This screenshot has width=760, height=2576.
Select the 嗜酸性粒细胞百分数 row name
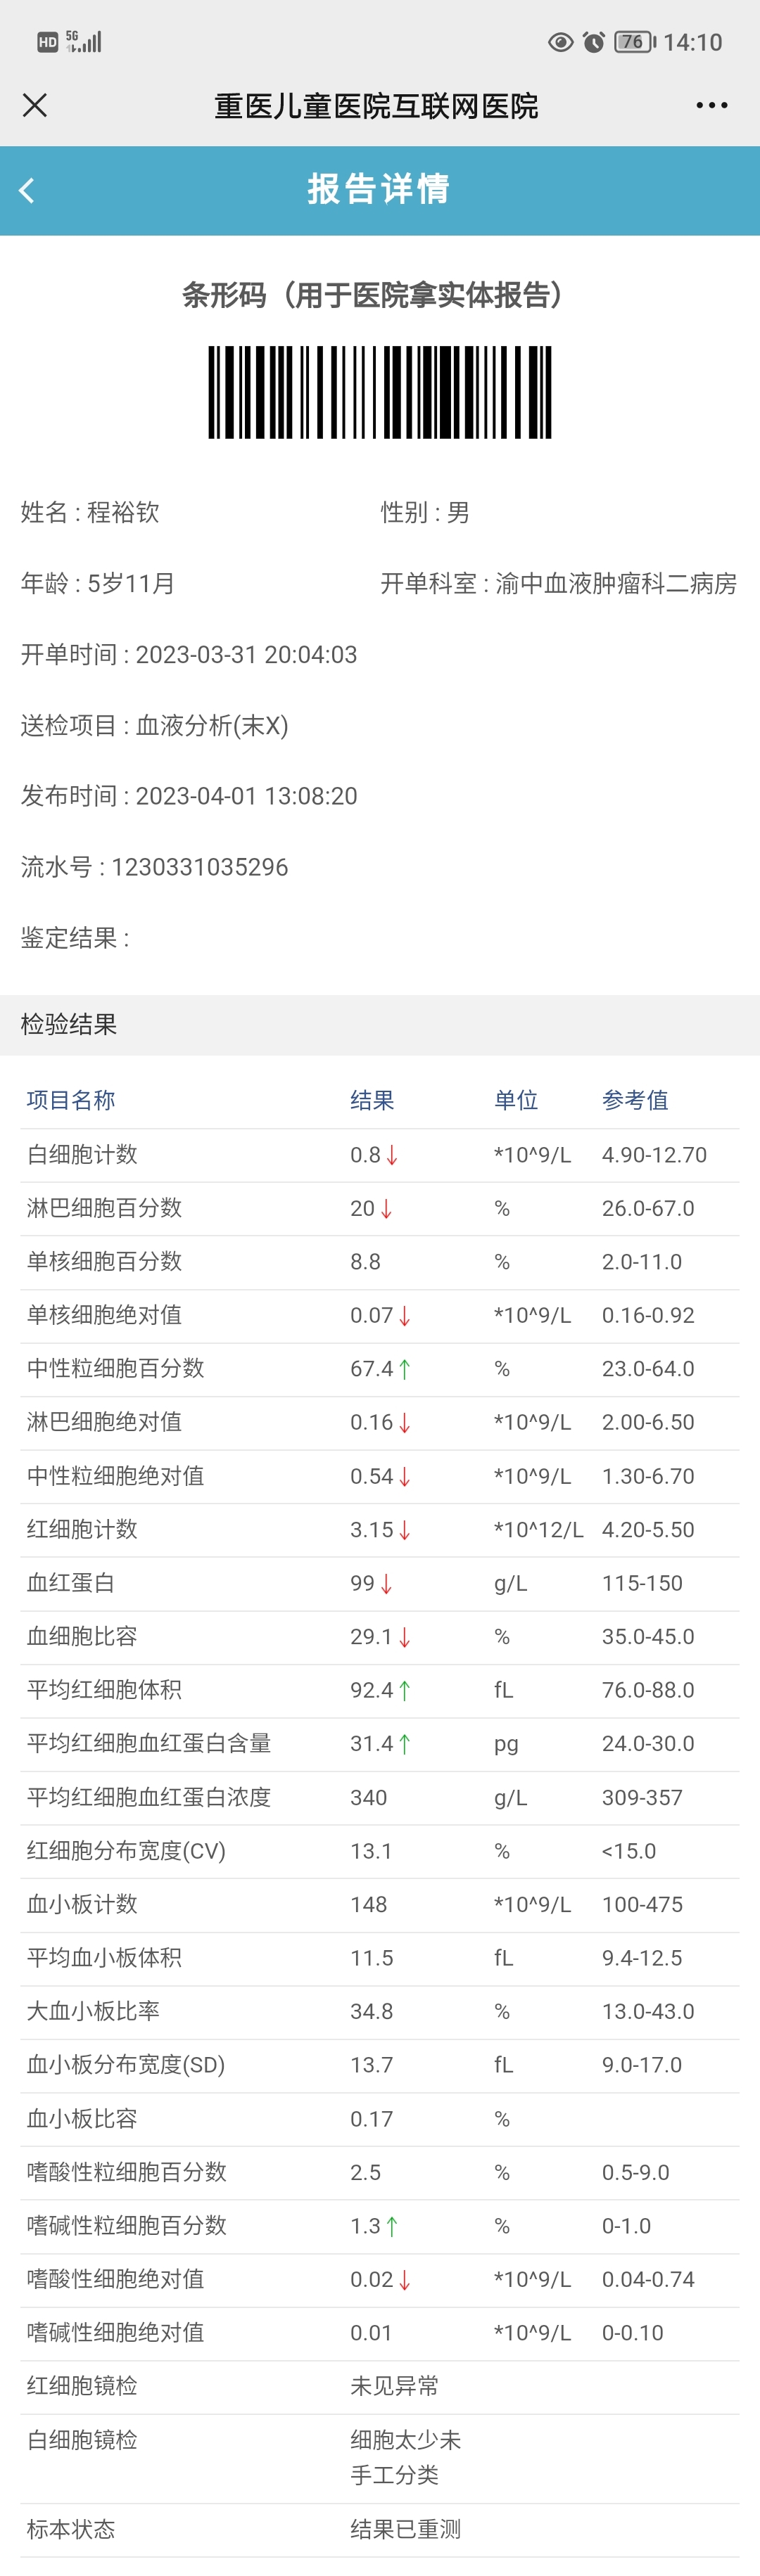[x=127, y=2172]
